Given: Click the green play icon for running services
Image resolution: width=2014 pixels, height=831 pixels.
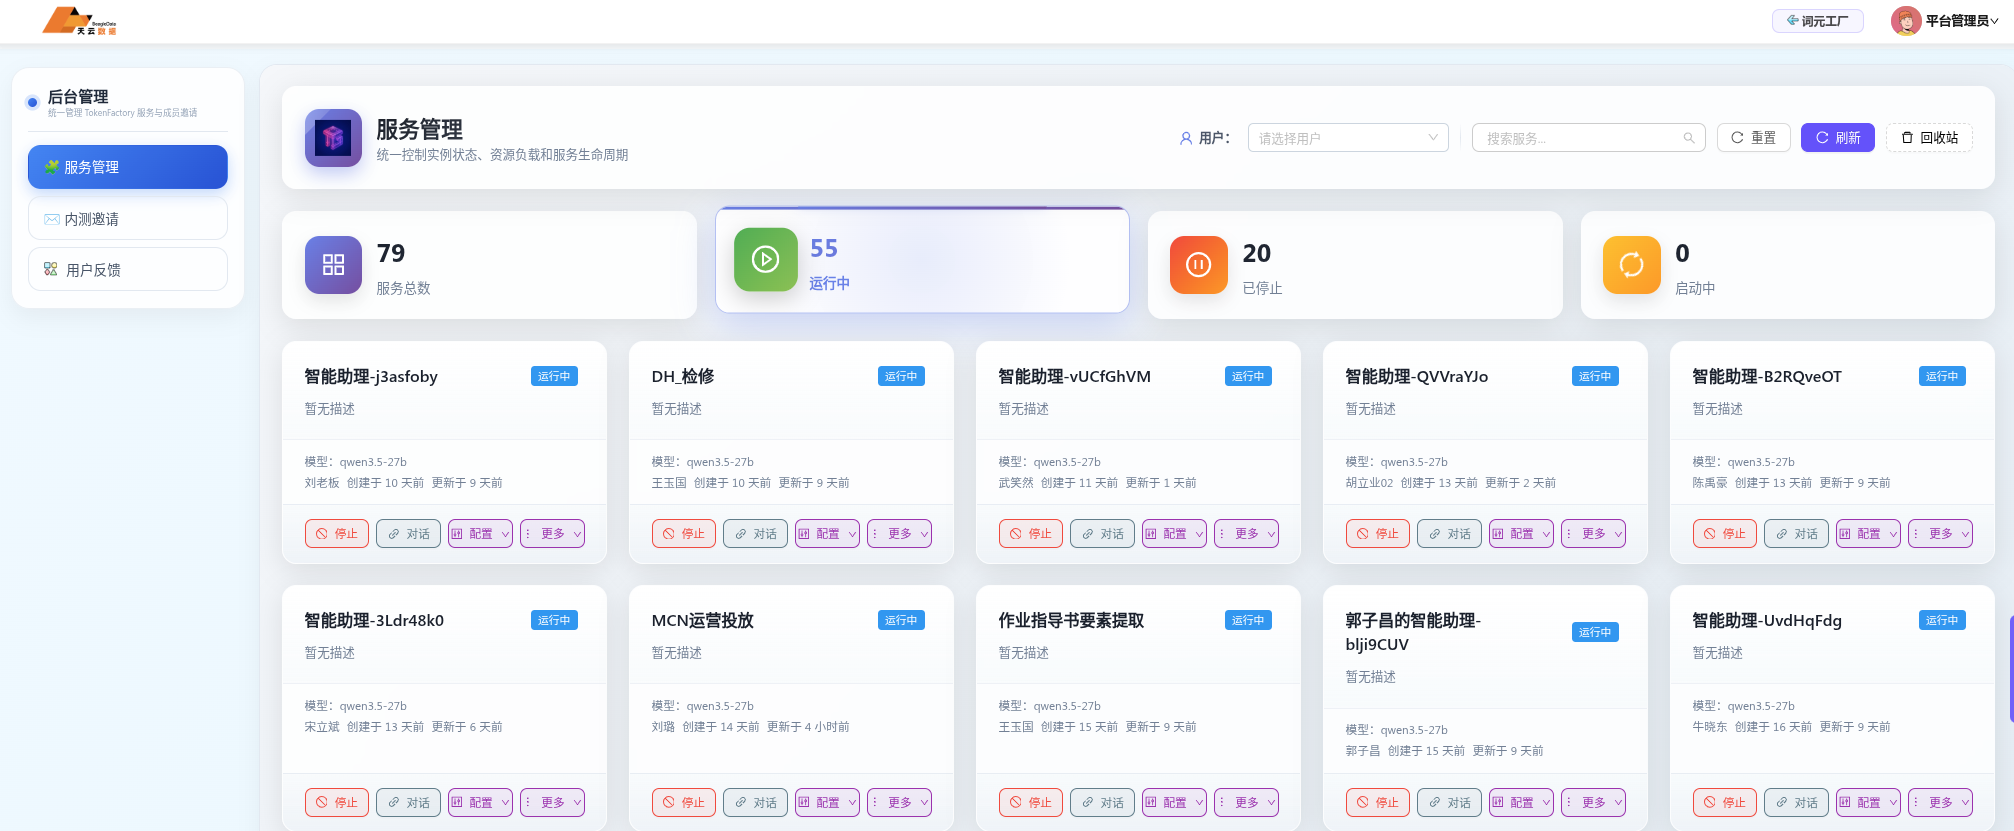Looking at the screenshot, I should (765, 260).
